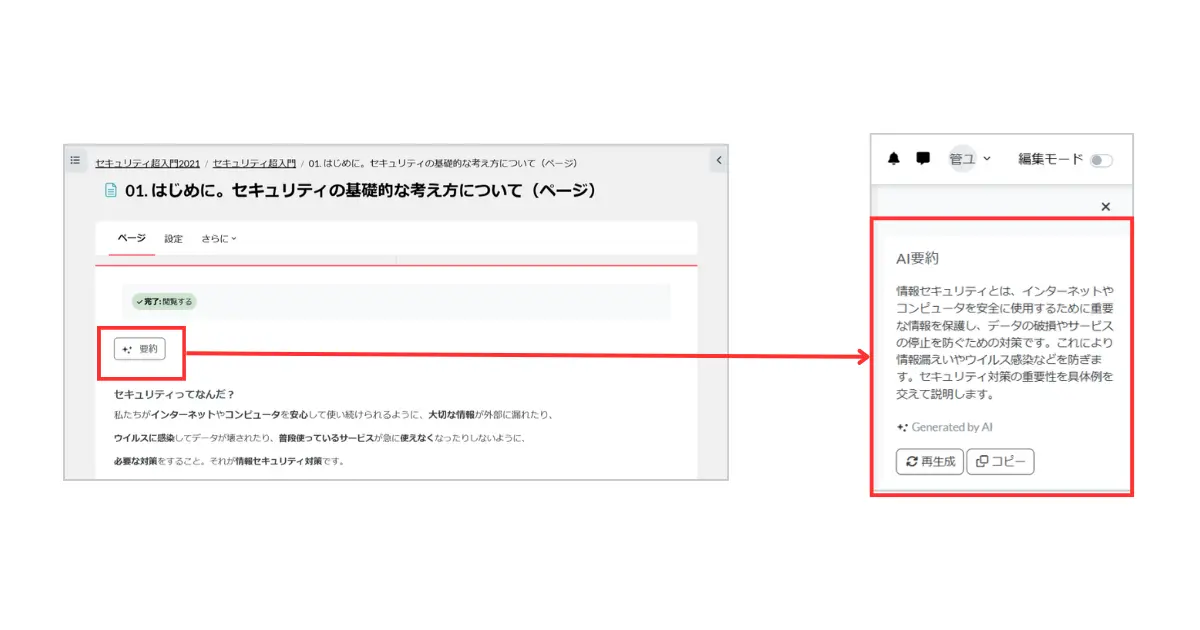This screenshot has height=630, width=1200.
Task: Click the hamburger menu icon
Action: 75,158
